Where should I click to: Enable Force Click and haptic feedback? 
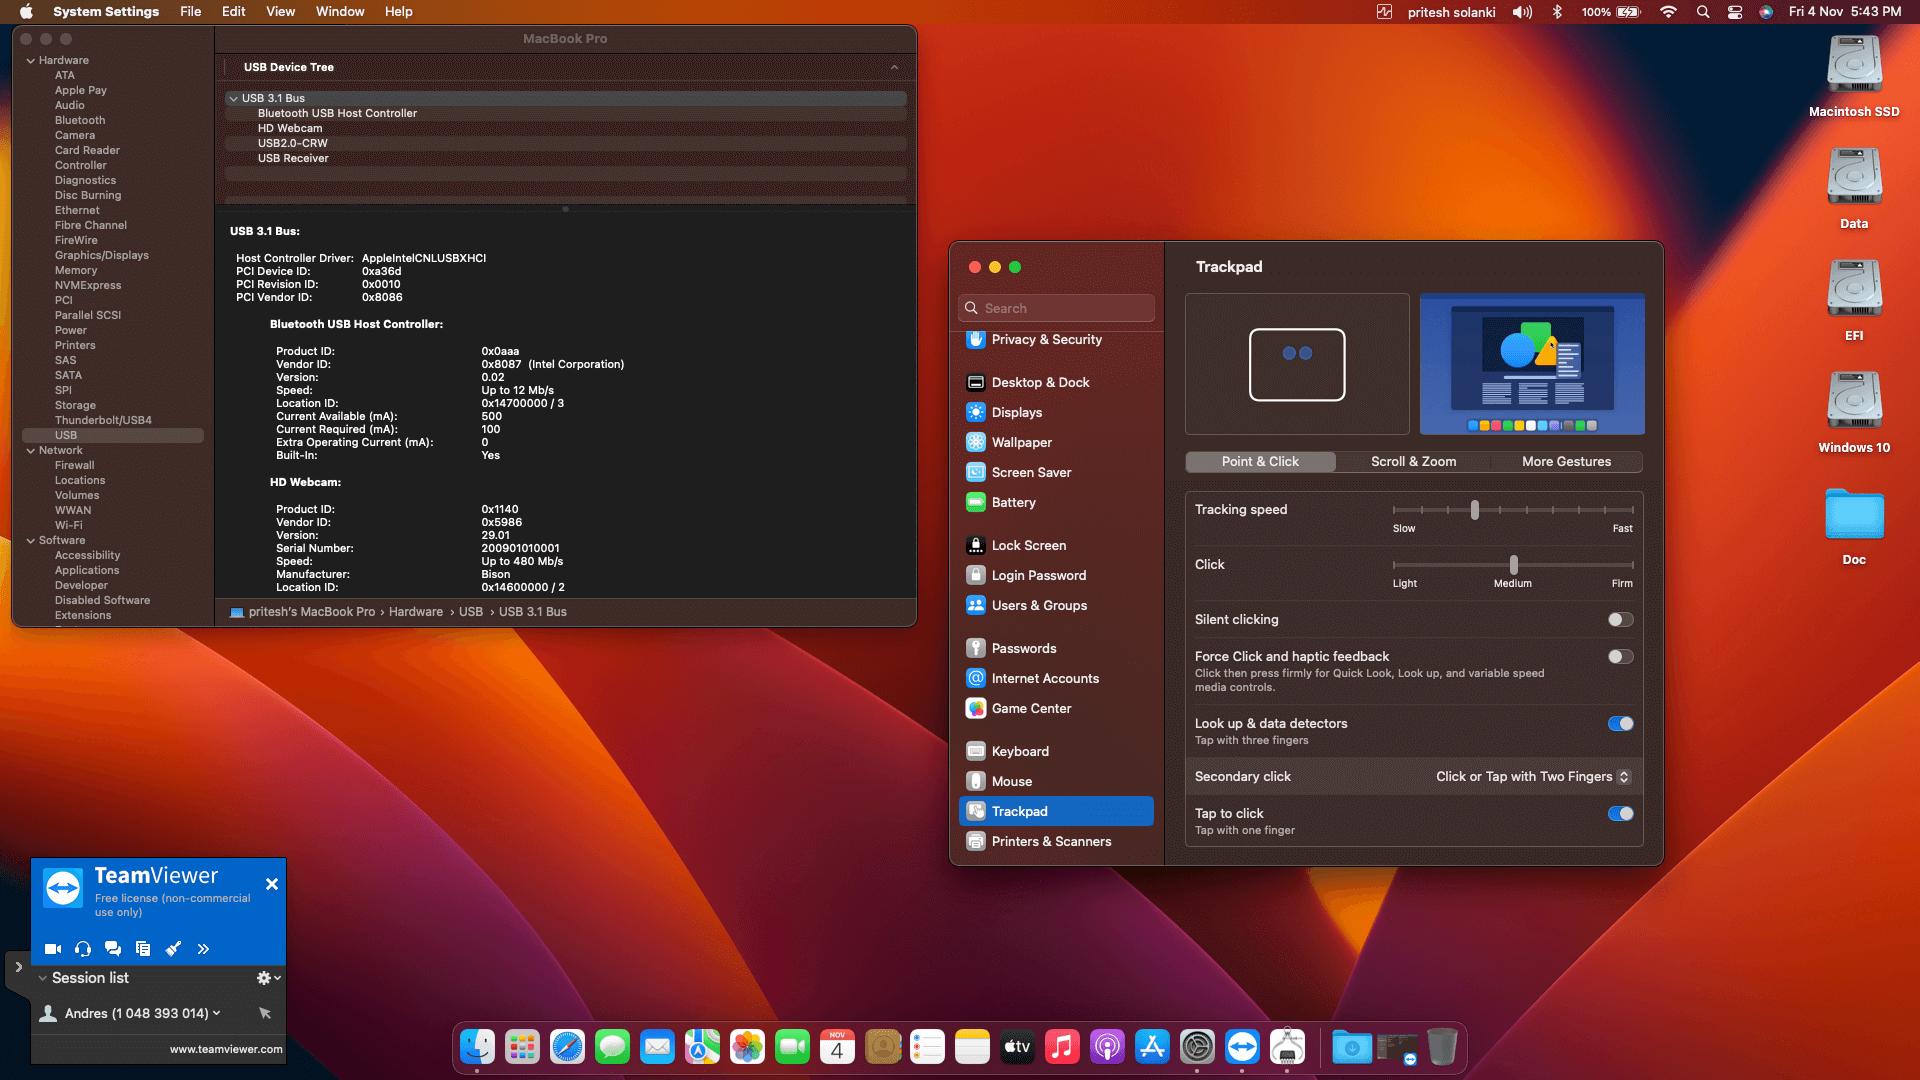coord(1619,656)
